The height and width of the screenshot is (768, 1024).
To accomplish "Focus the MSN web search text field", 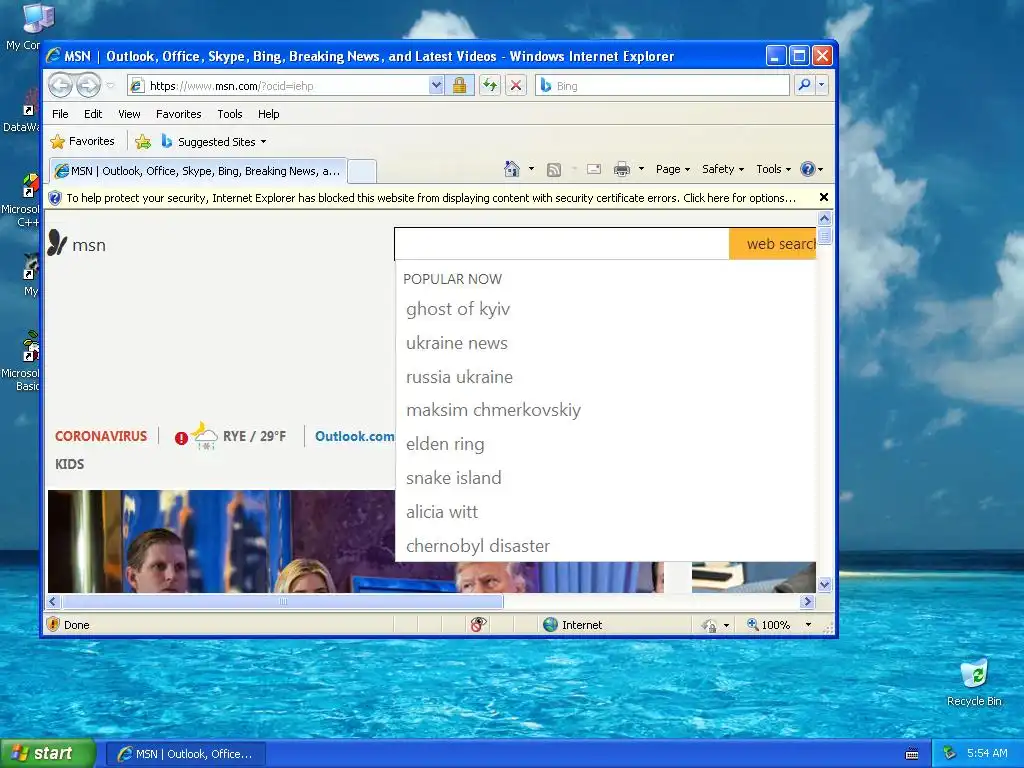I will click(562, 244).
